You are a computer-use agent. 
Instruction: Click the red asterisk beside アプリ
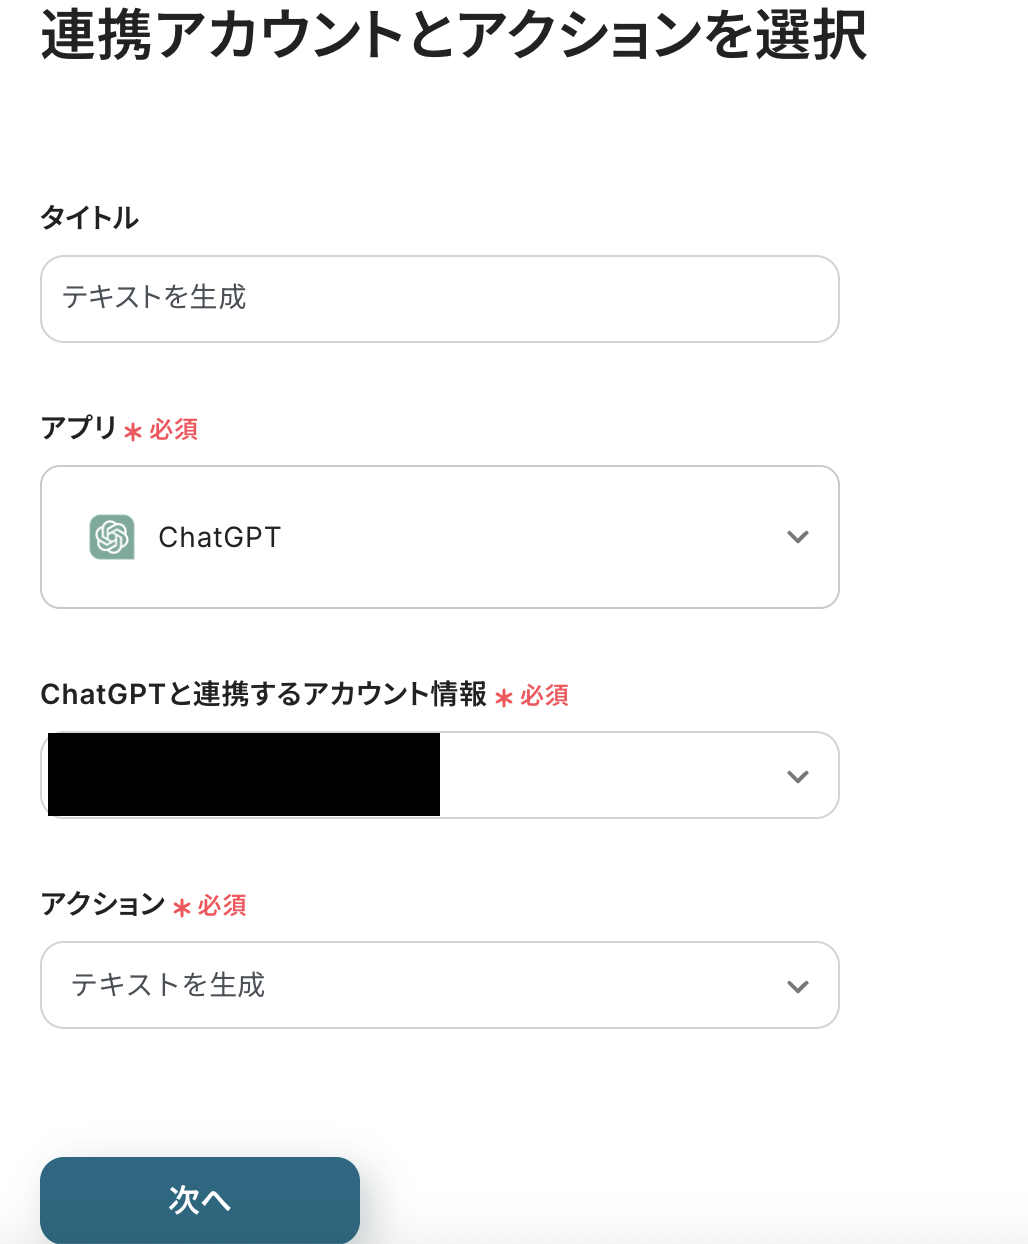tap(133, 431)
